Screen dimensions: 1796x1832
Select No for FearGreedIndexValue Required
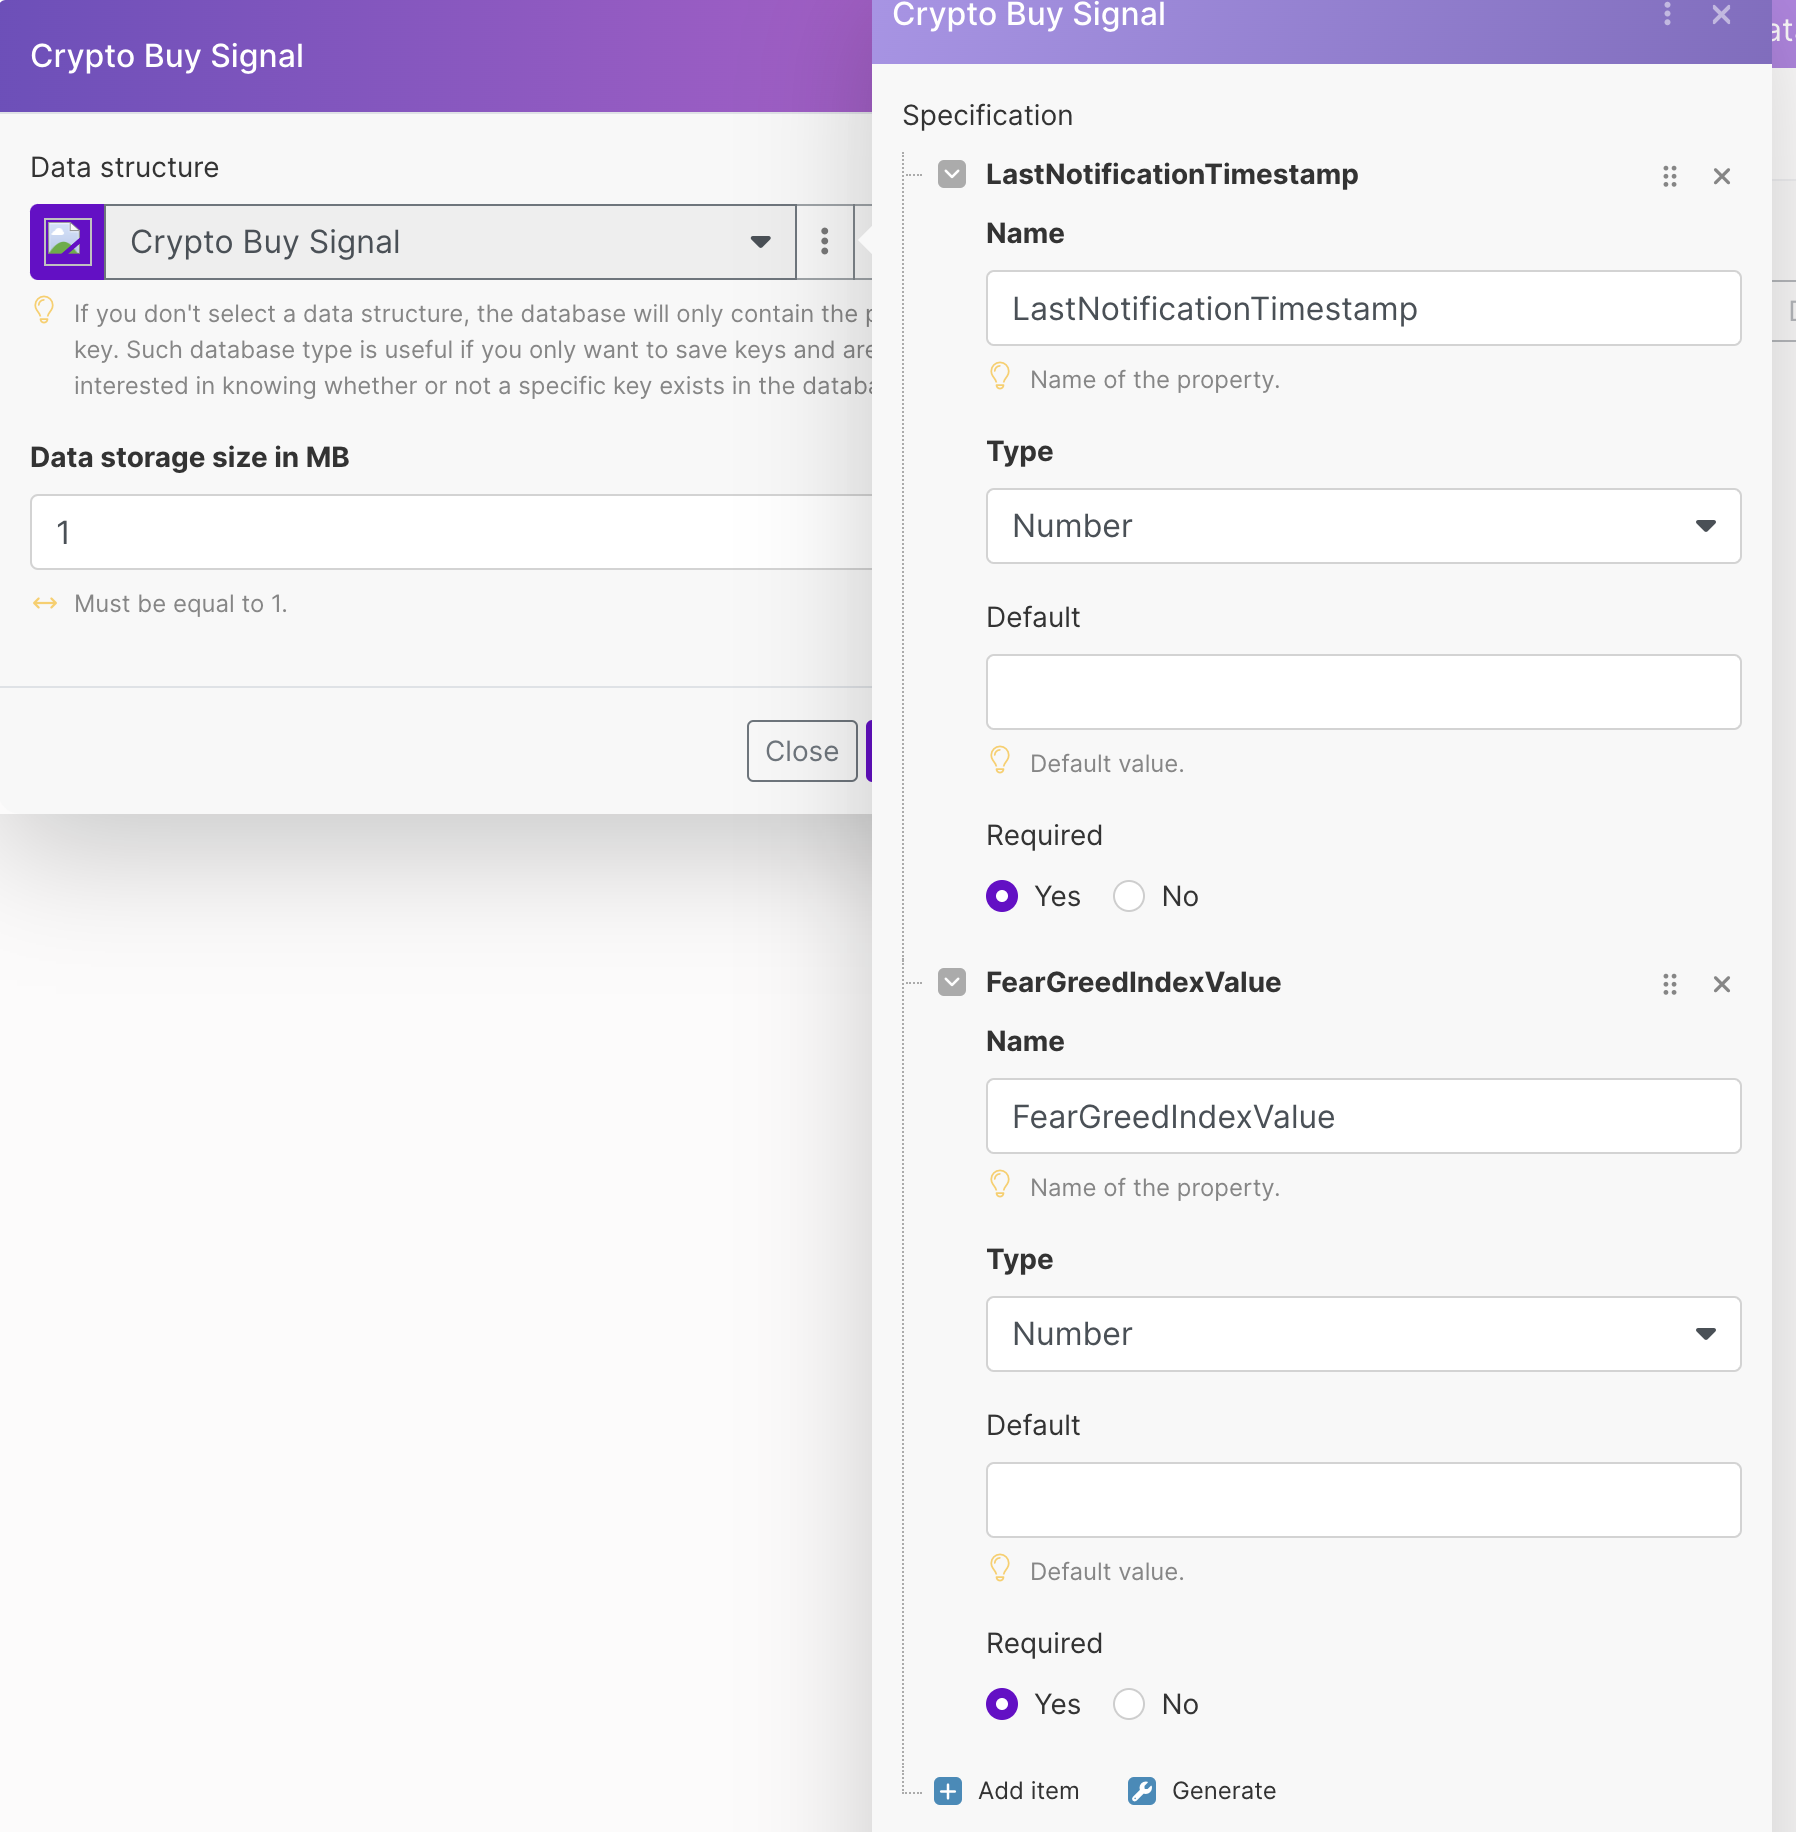coord(1129,1704)
